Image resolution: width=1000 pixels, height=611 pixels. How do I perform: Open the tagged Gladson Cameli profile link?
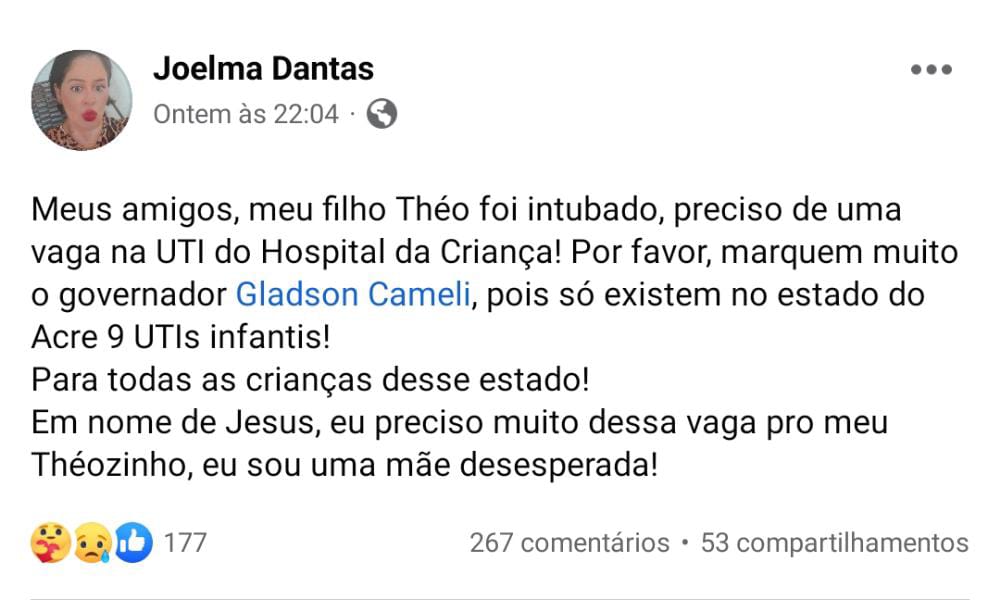[353, 295]
